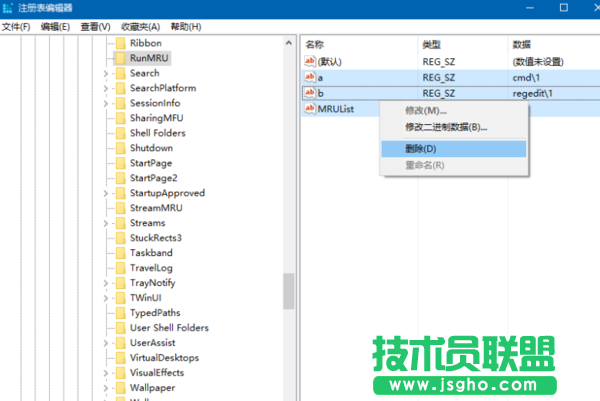Screen dimensions: 600x401
Task: Select the Streams key
Action: coord(147,223)
